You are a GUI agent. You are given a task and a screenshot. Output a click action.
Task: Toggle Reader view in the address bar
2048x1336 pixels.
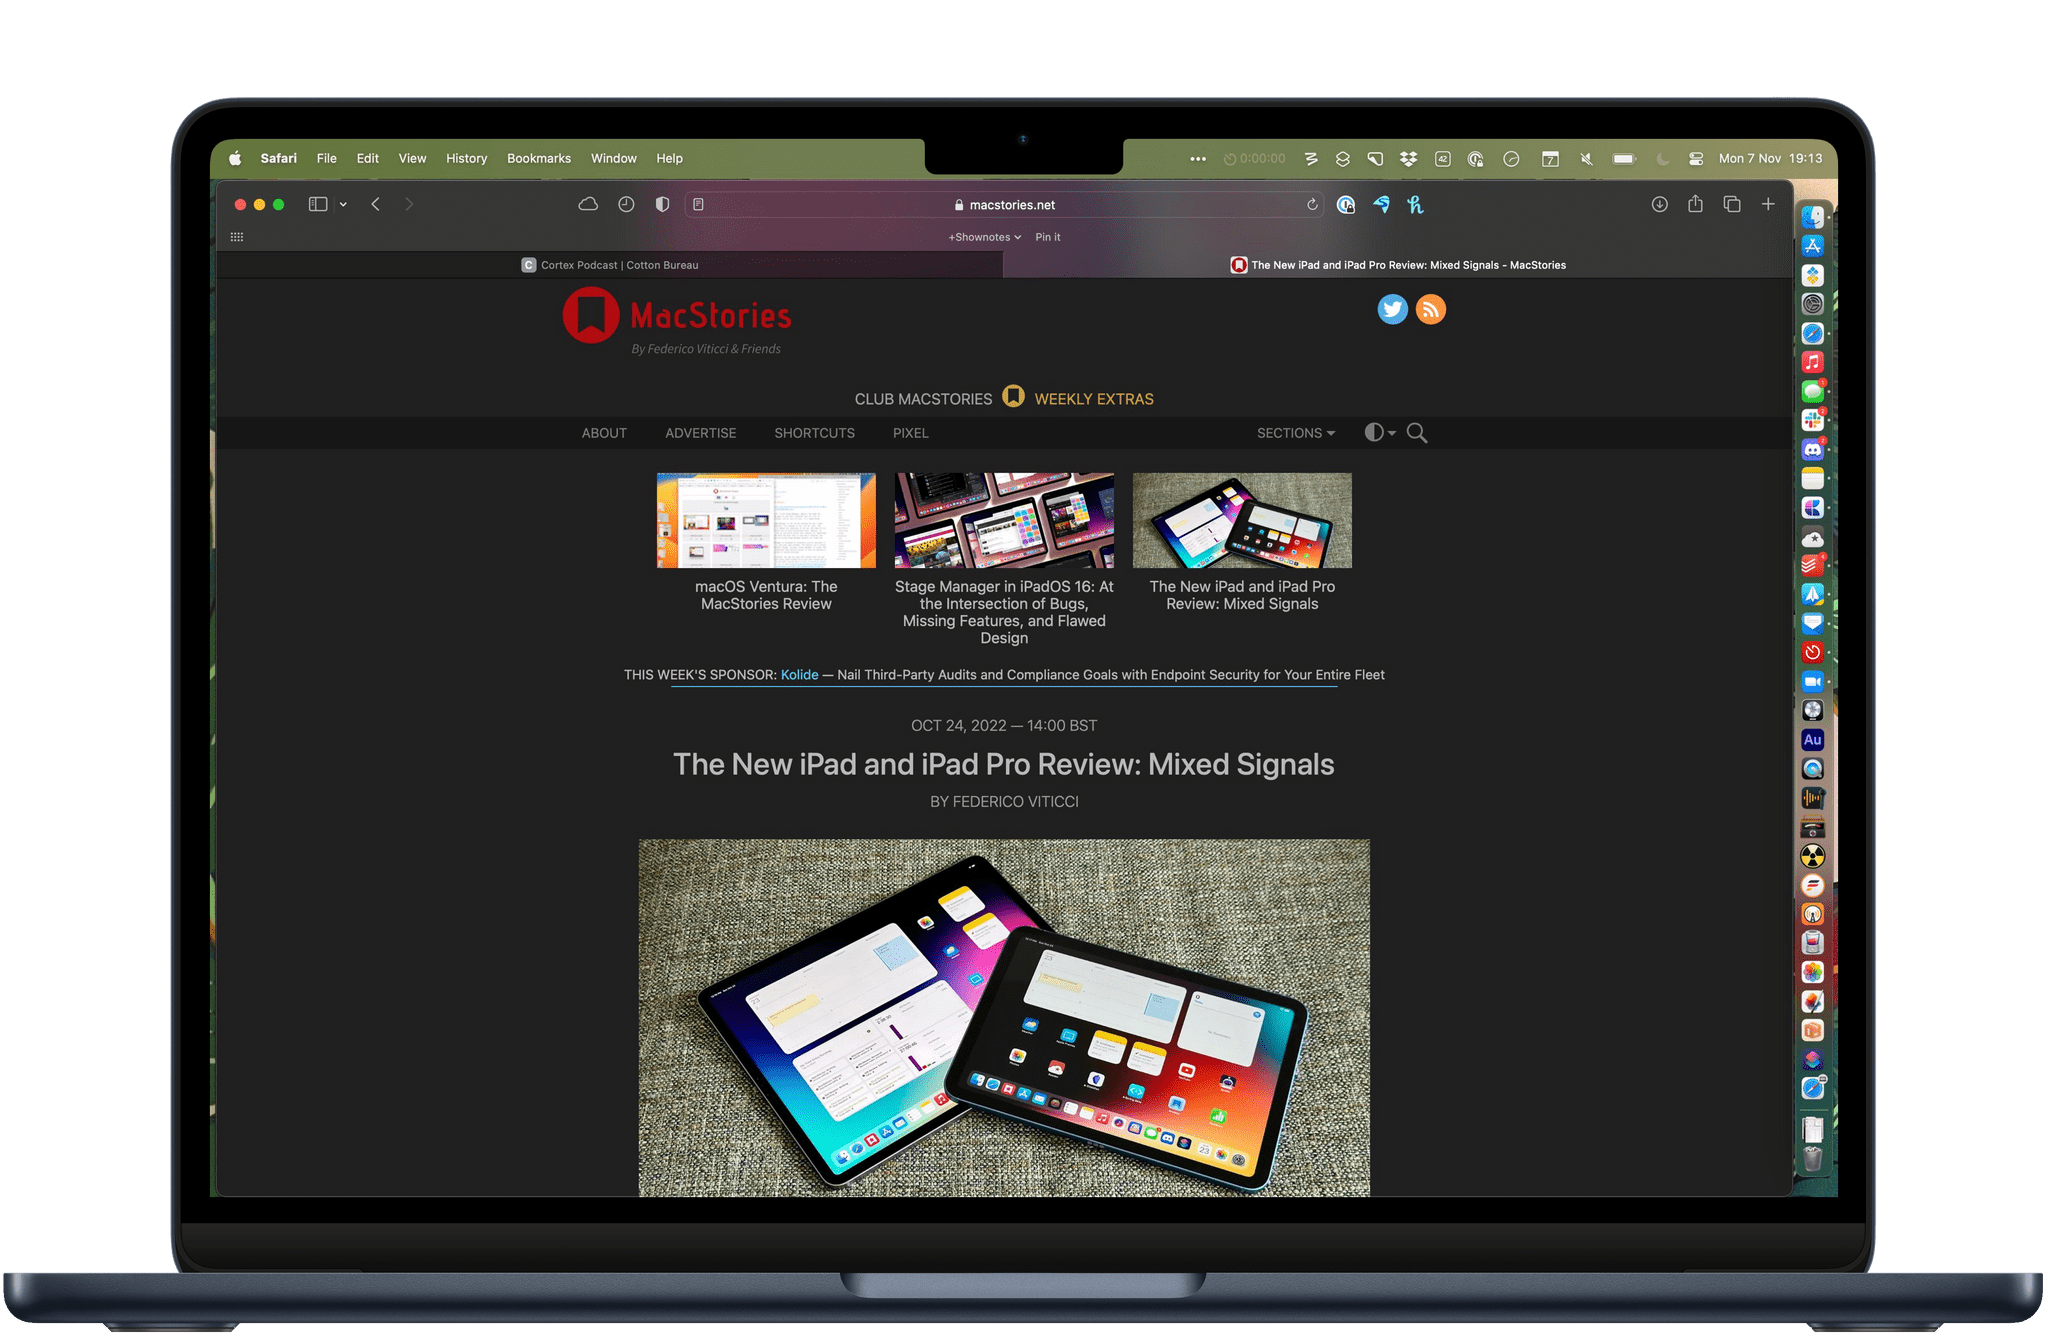pyautogui.click(x=698, y=204)
